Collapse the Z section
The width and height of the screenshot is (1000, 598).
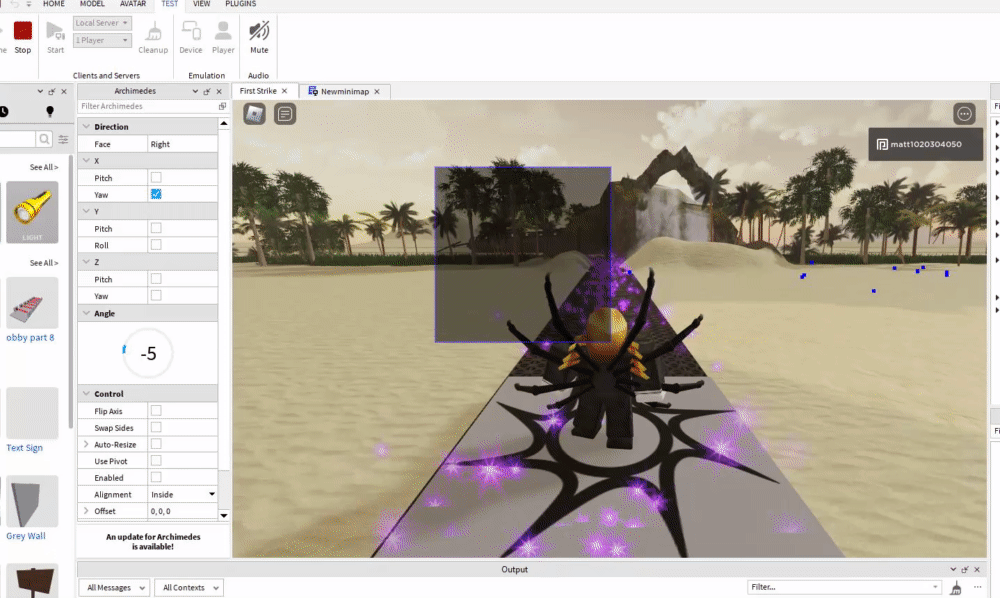(x=86, y=261)
